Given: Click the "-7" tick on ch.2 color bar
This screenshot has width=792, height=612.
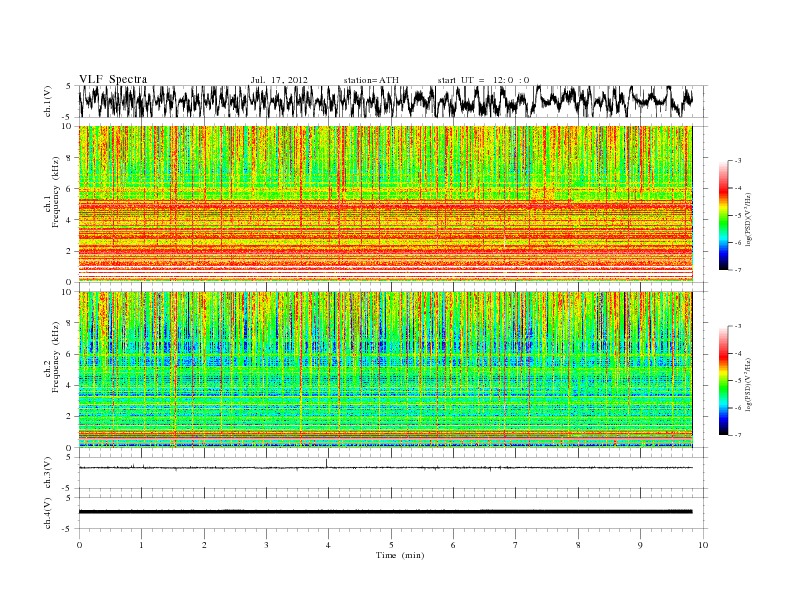Looking at the screenshot, I should [737, 435].
